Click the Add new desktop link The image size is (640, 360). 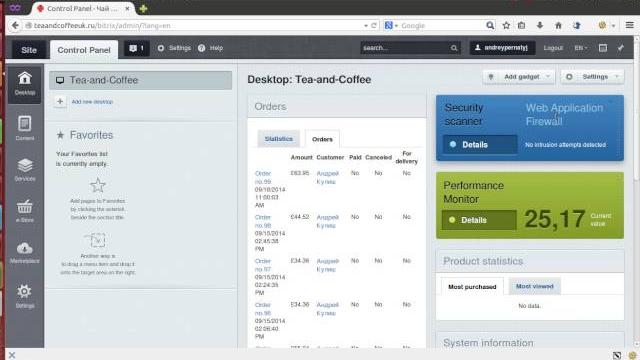[x=92, y=102]
